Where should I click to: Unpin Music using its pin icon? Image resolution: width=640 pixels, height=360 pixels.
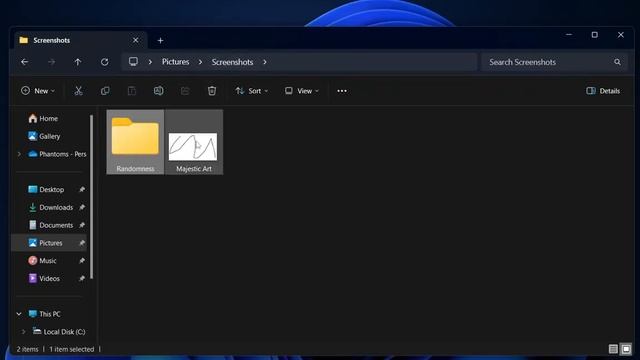tap(82, 260)
